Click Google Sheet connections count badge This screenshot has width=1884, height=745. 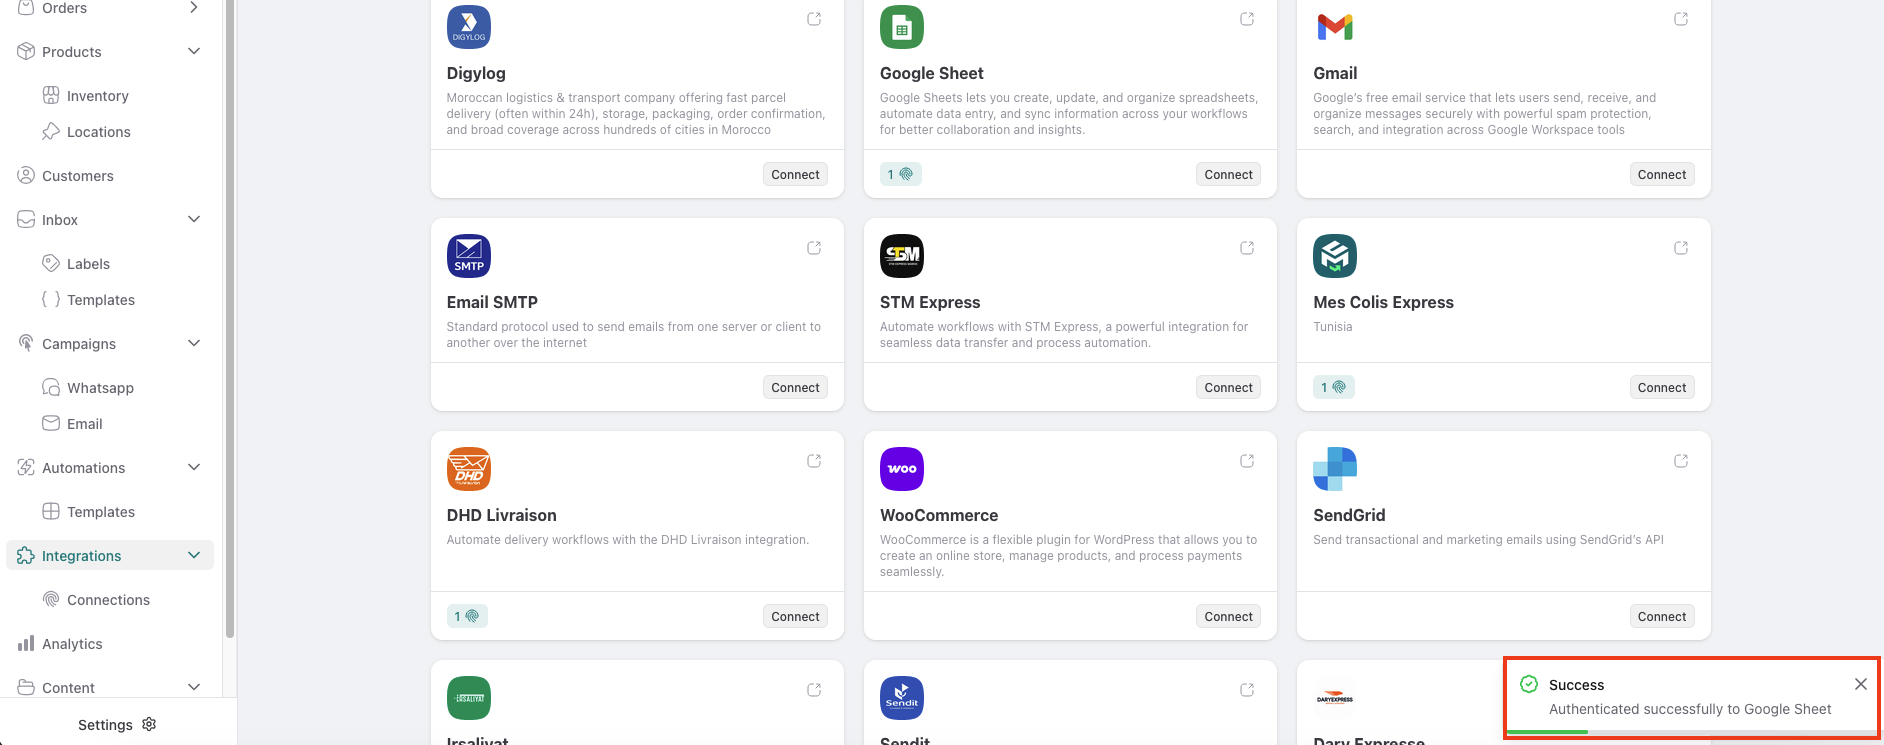[x=900, y=174]
